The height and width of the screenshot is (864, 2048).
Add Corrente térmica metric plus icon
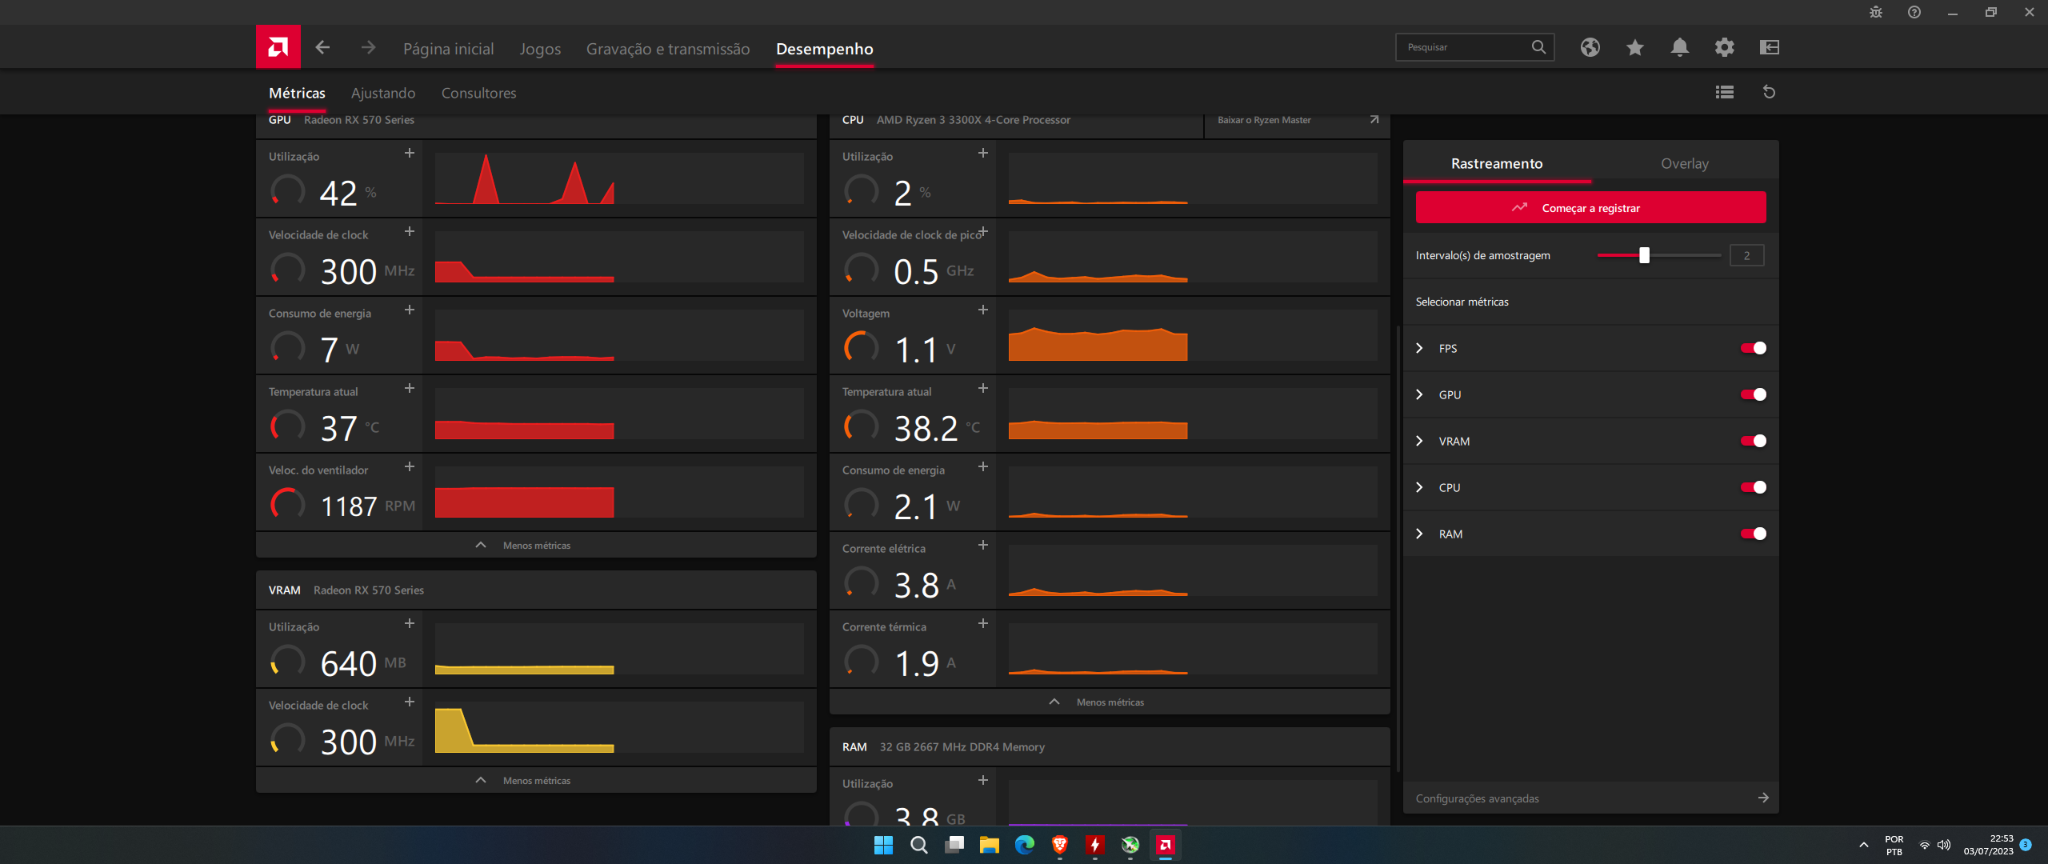pyautogui.click(x=983, y=623)
